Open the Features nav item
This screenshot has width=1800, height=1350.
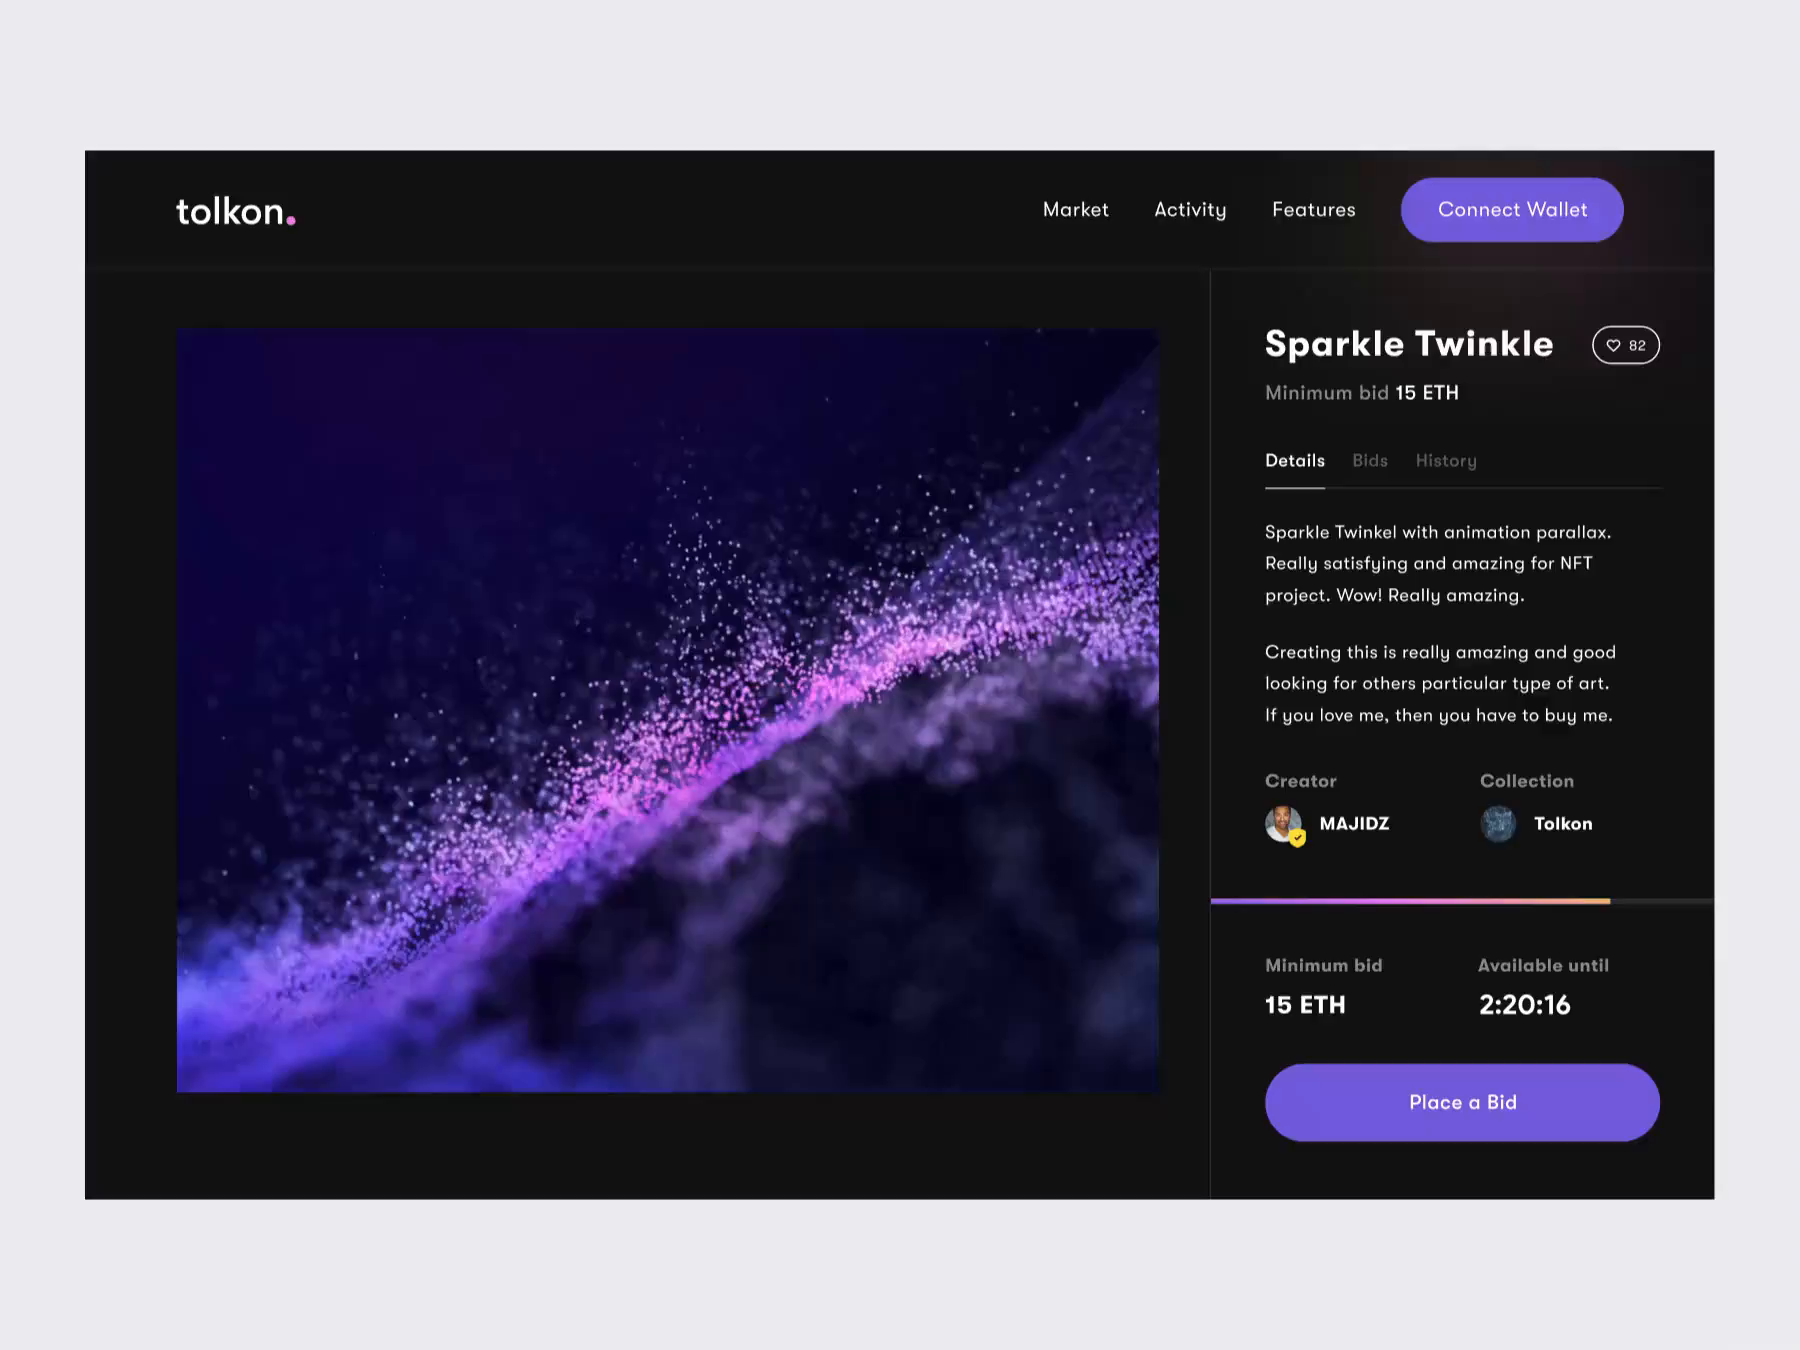point(1314,210)
